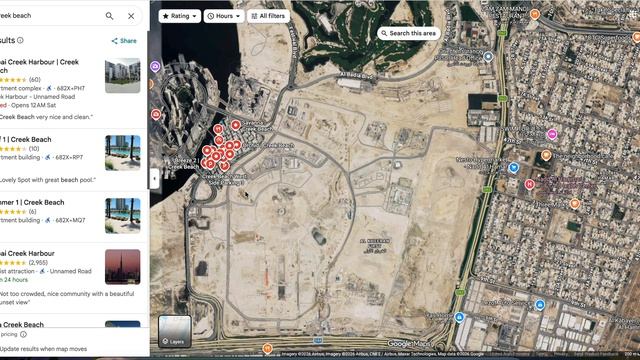Click the '682X+MQ7' plus code
This screenshot has width=640, height=360.
pyautogui.click(x=70, y=220)
